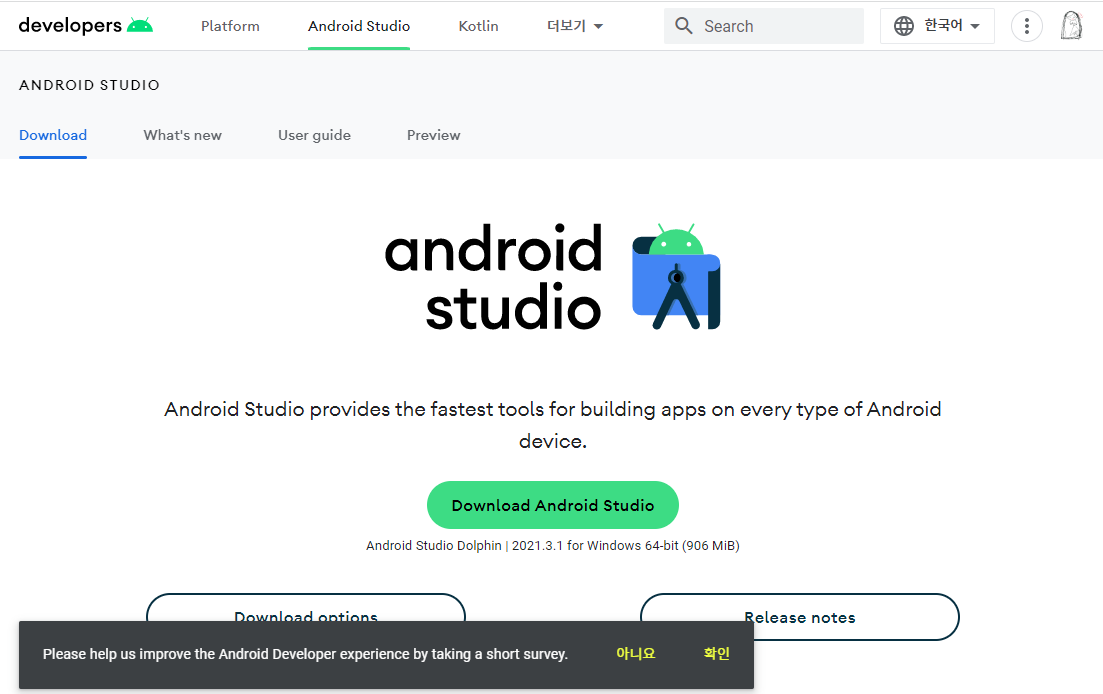Click the Android Studio compass logo image
1103x694 pixels.
676,277
